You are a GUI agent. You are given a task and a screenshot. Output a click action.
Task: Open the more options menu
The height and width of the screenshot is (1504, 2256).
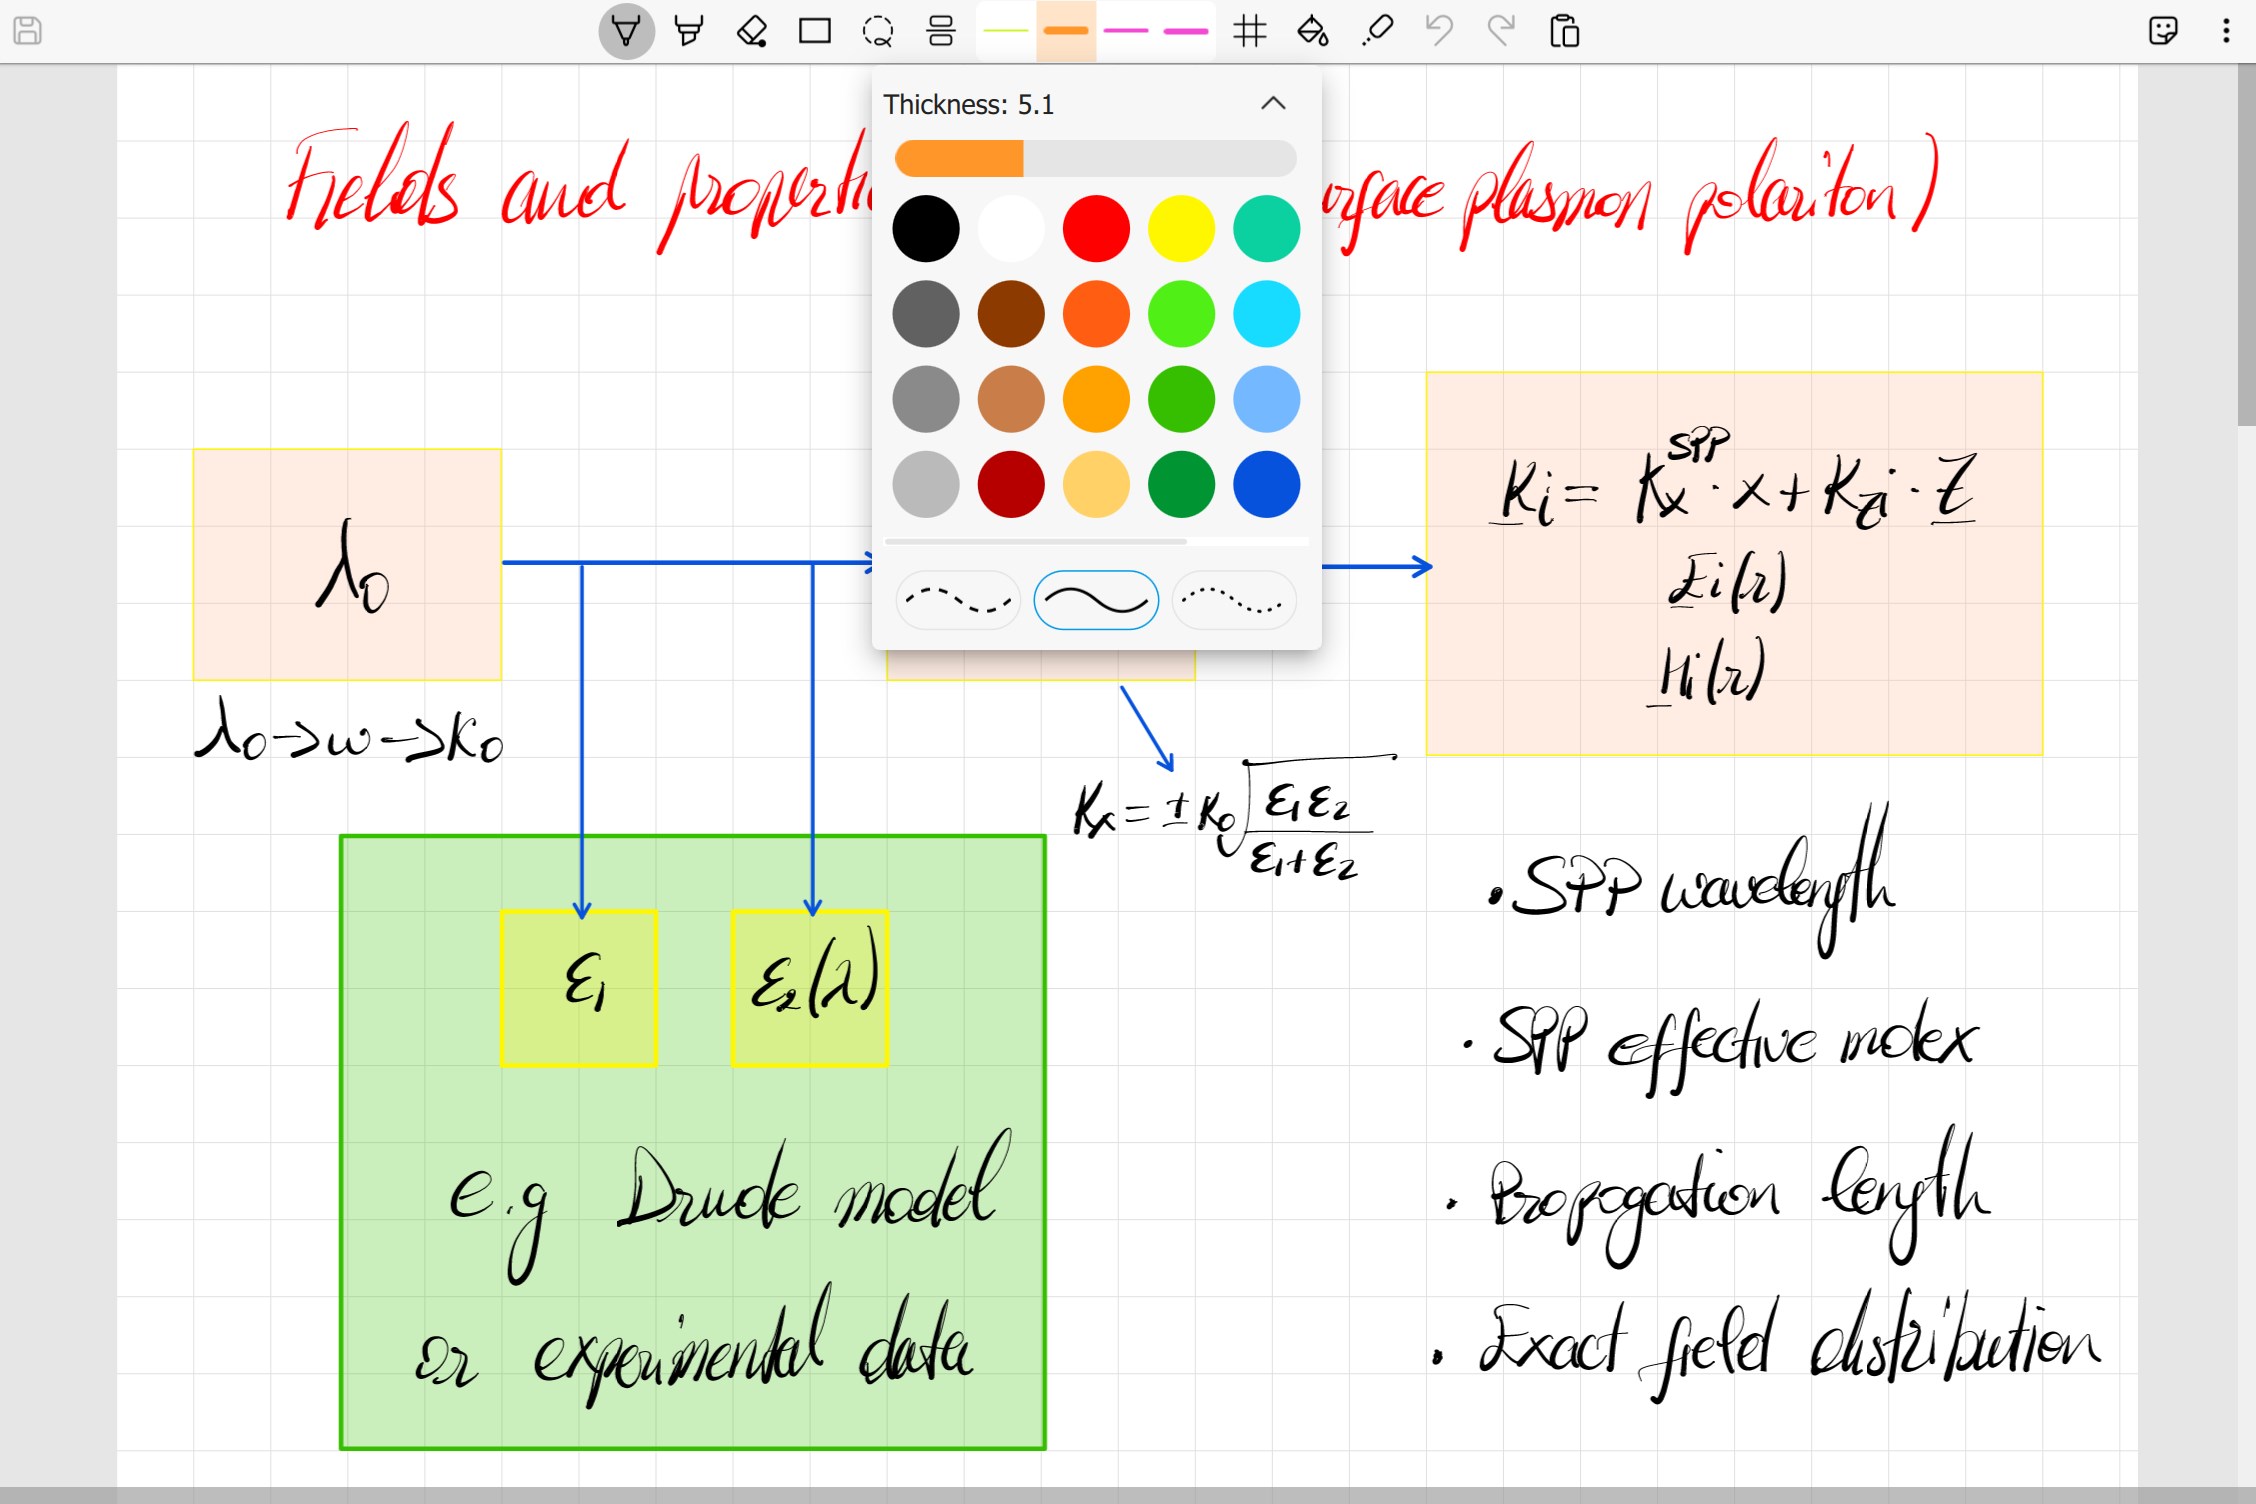(x=2226, y=31)
